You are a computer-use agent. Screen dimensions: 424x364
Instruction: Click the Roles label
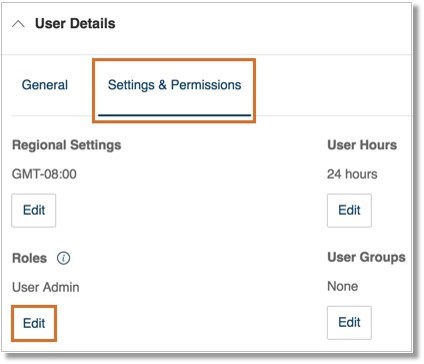[29, 258]
